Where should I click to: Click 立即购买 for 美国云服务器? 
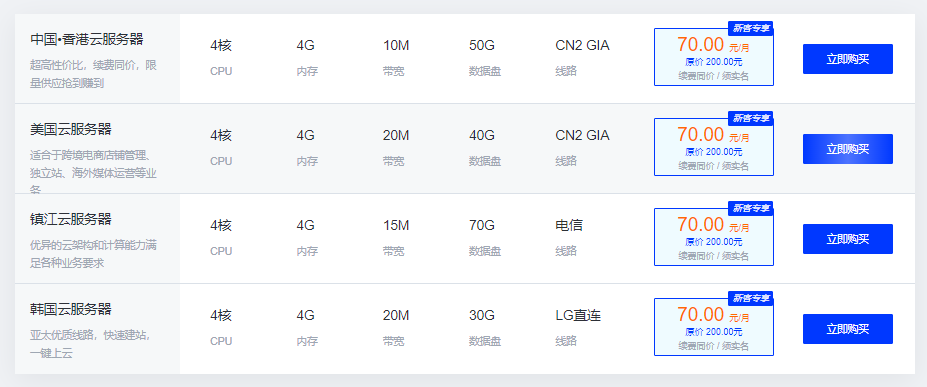point(847,149)
